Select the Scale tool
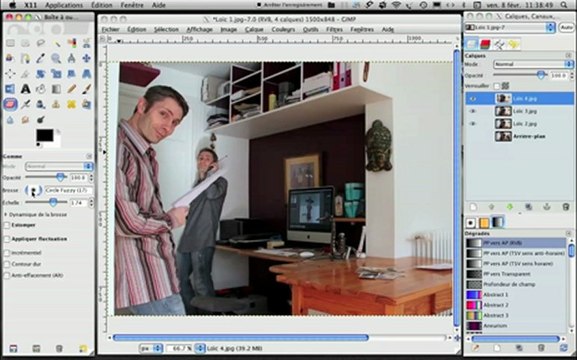 point(56,74)
